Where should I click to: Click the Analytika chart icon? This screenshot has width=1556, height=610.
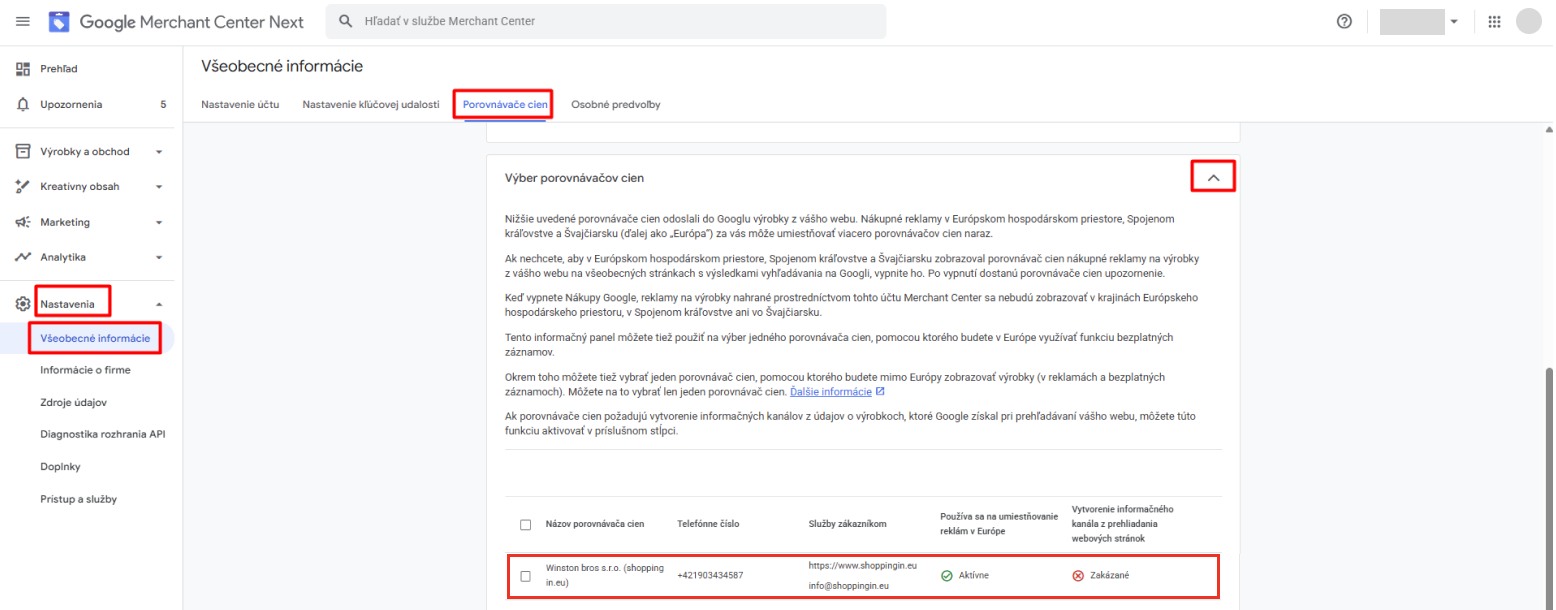[x=22, y=257]
